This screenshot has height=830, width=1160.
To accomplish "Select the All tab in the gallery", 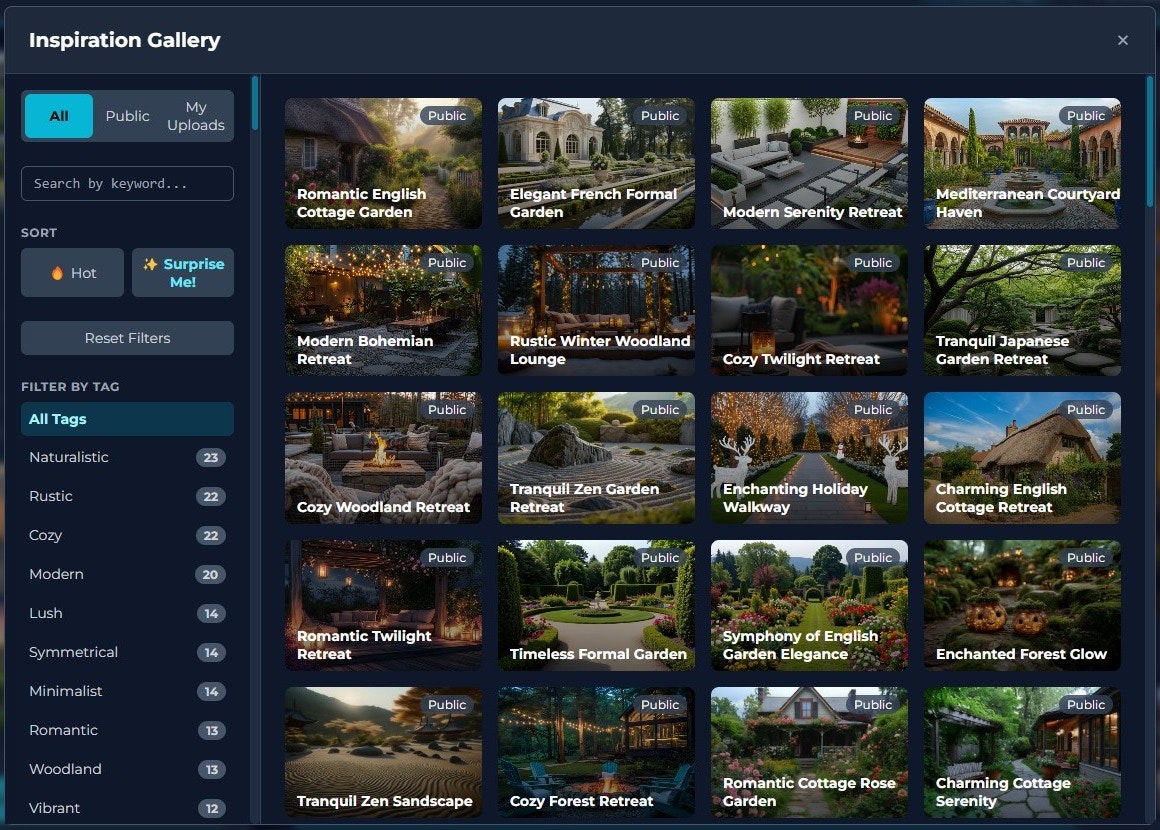I will pyautogui.click(x=58, y=115).
